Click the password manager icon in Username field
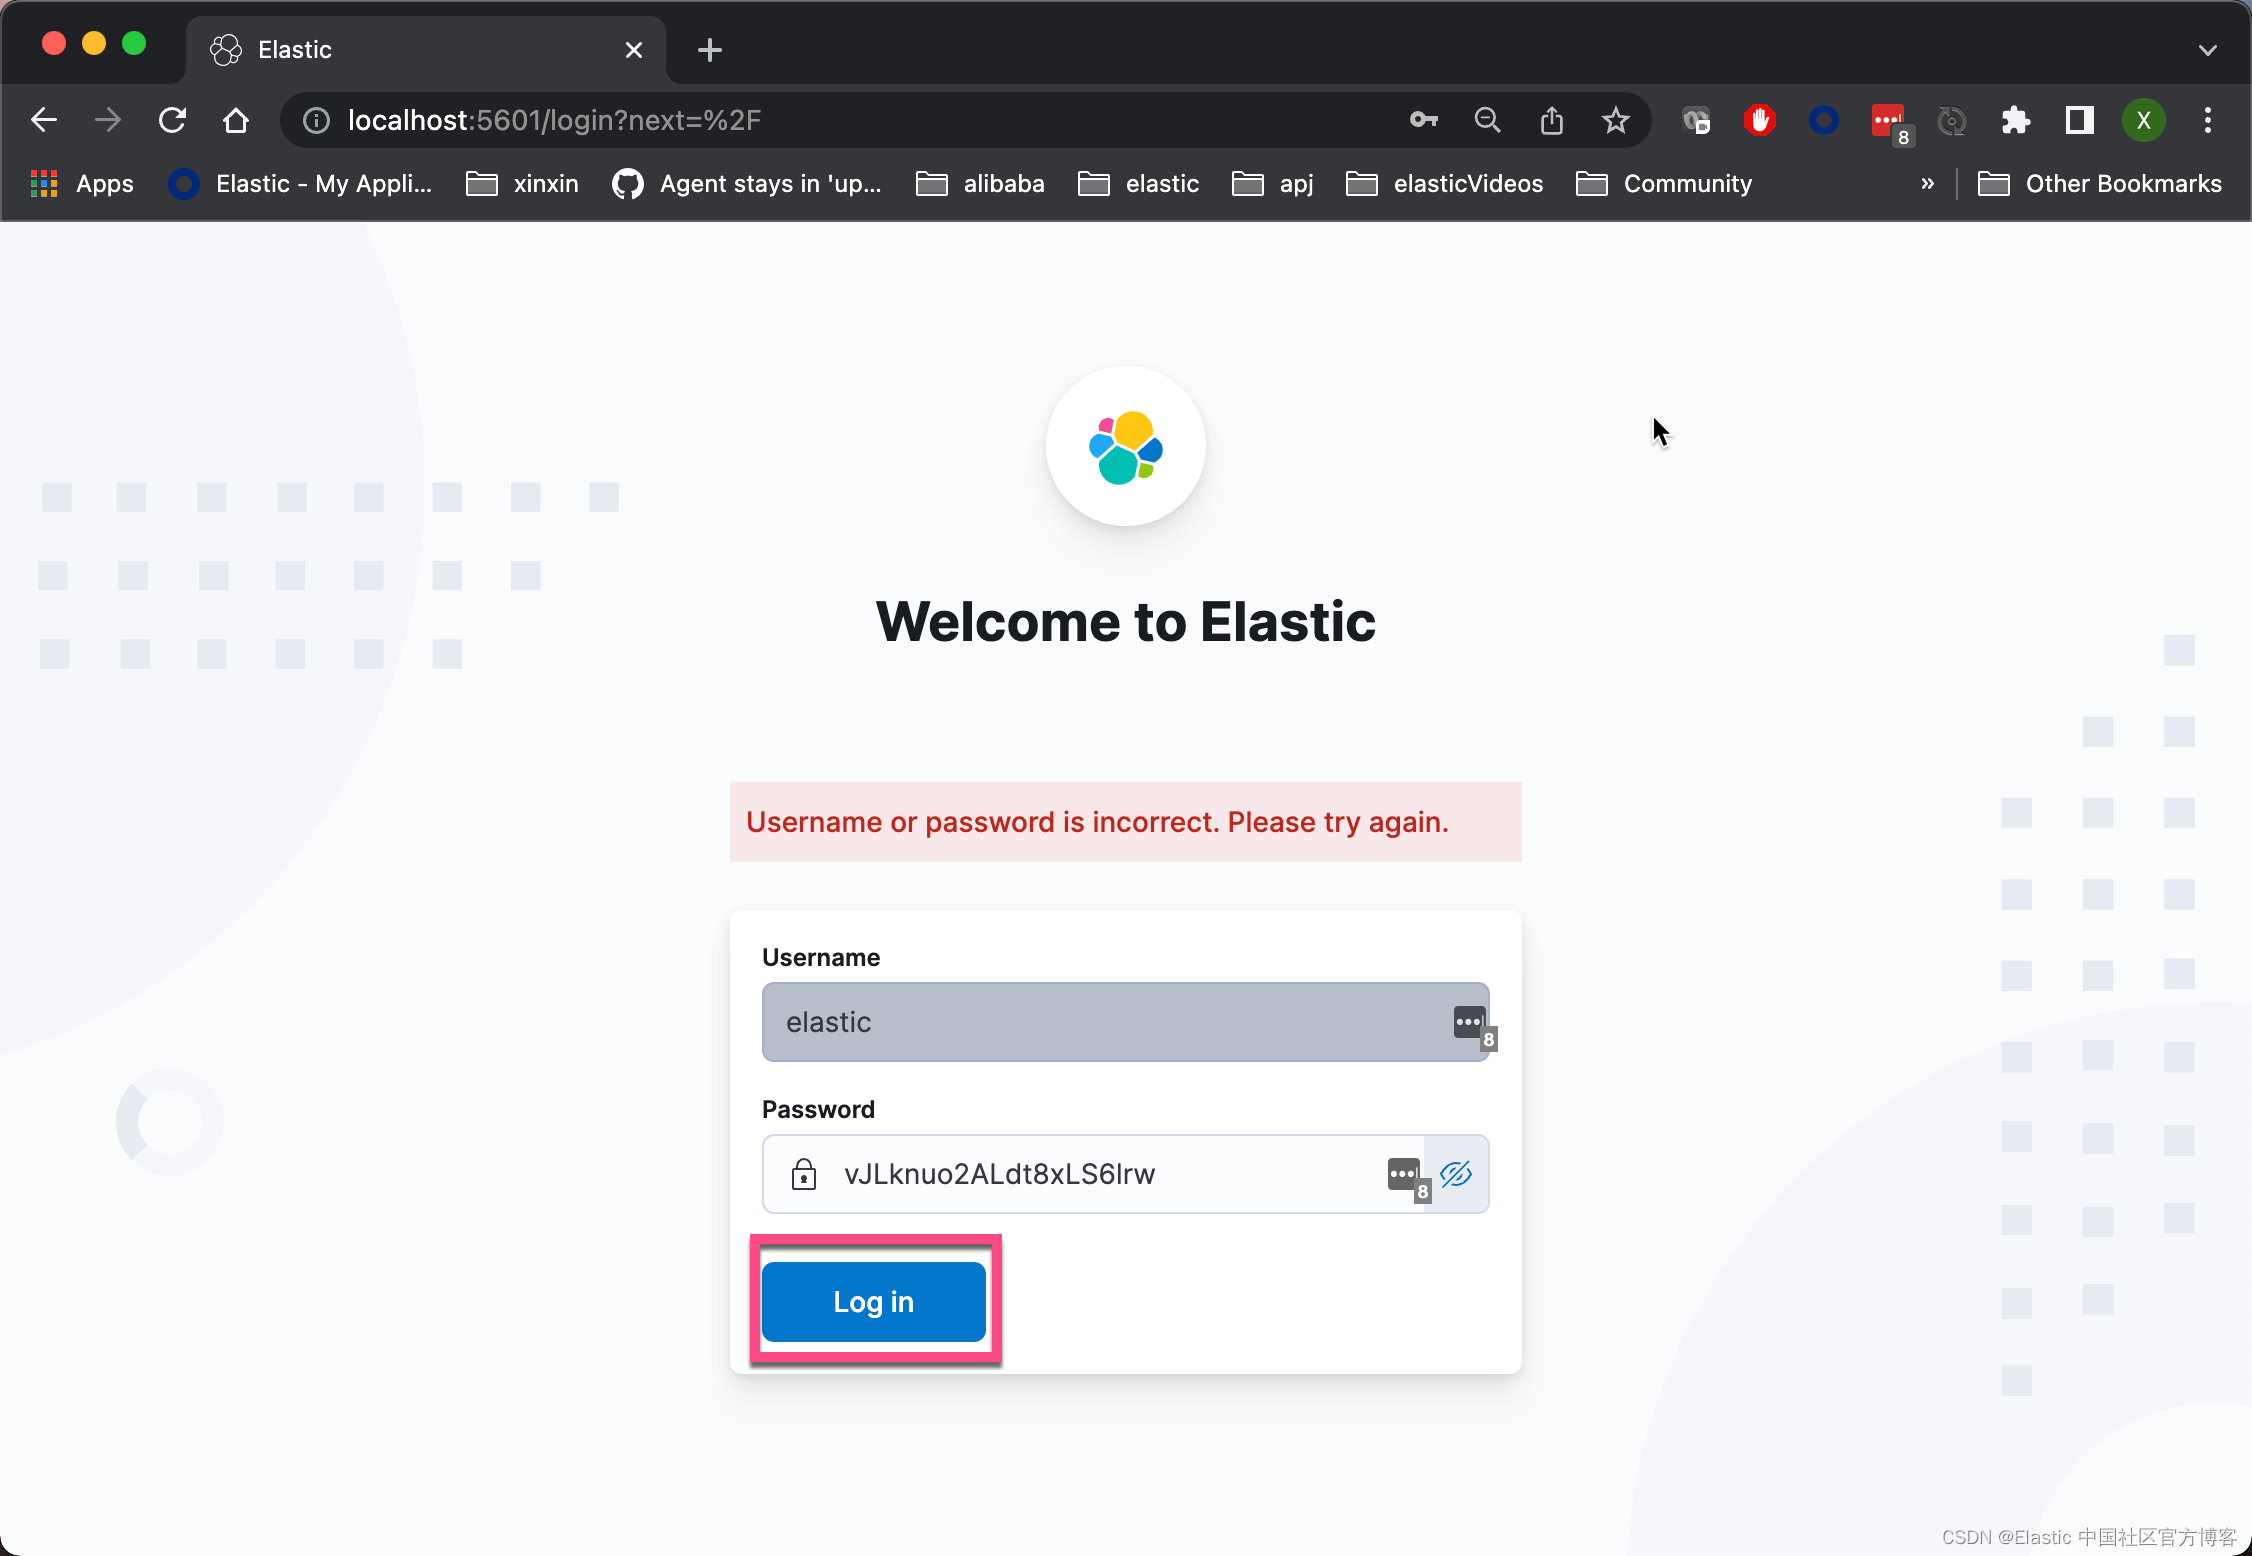 click(1471, 1023)
